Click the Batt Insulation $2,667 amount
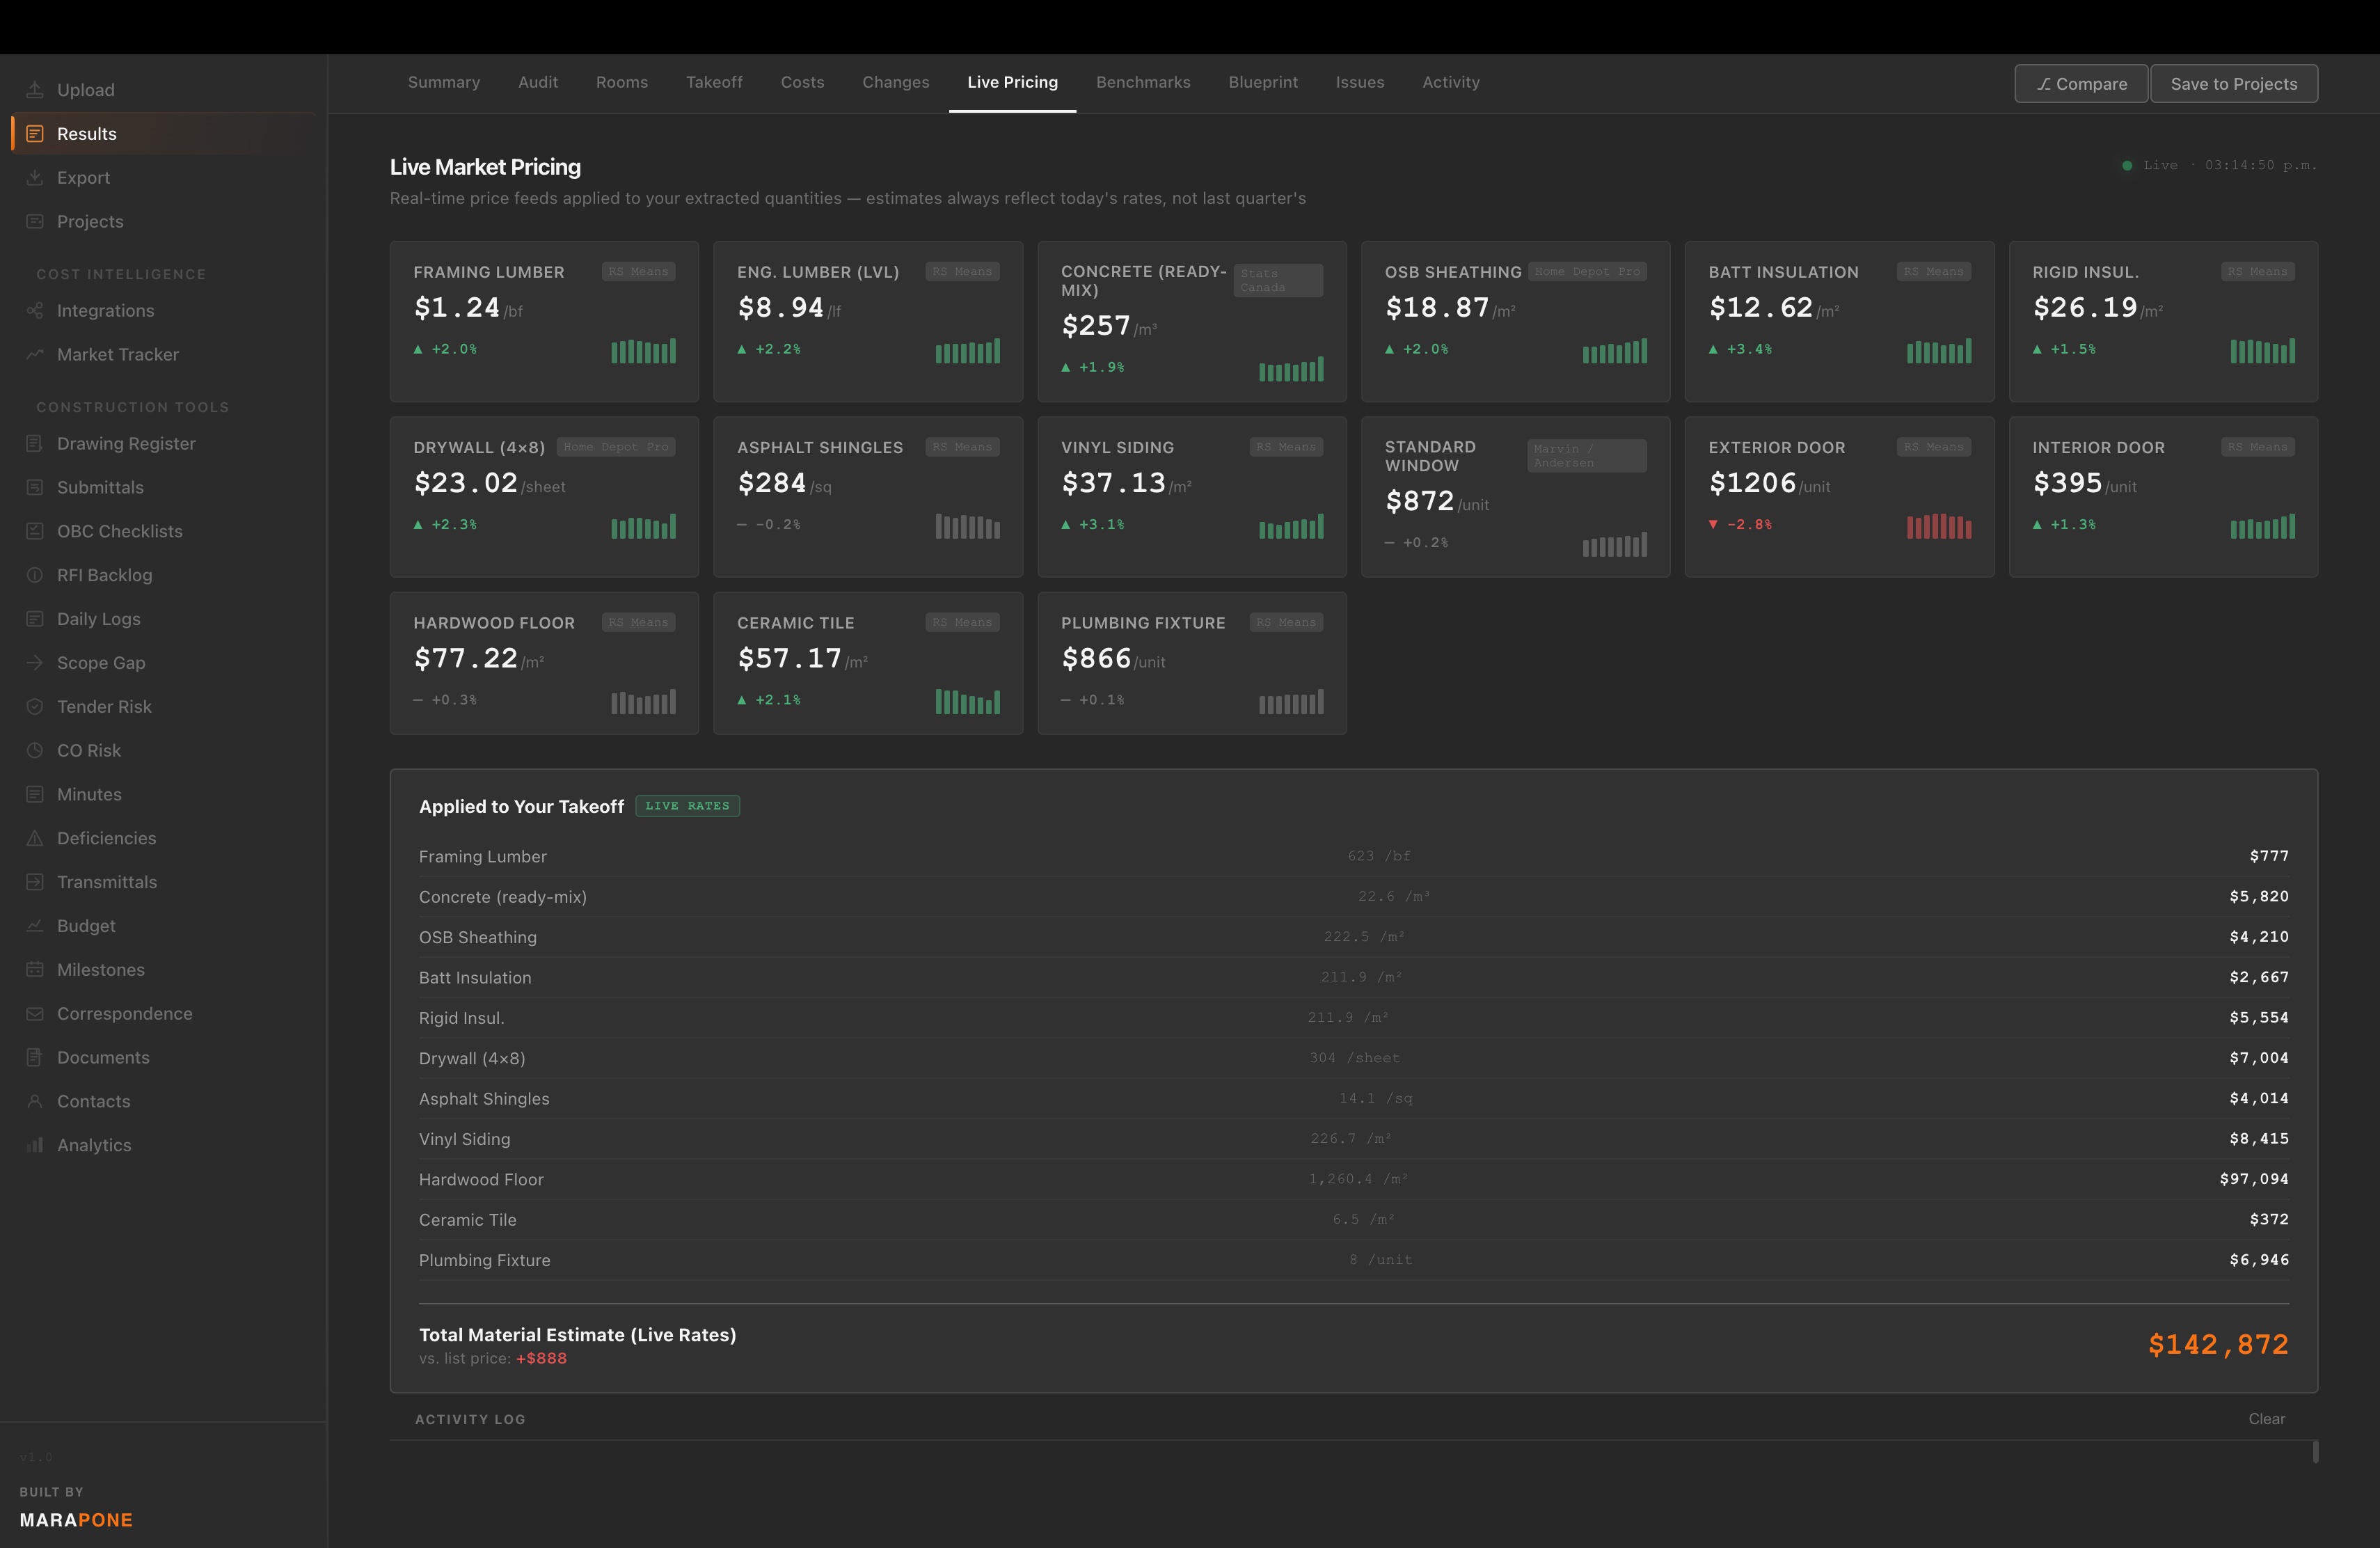Image resolution: width=2380 pixels, height=1548 pixels. tap(2259, 977)
